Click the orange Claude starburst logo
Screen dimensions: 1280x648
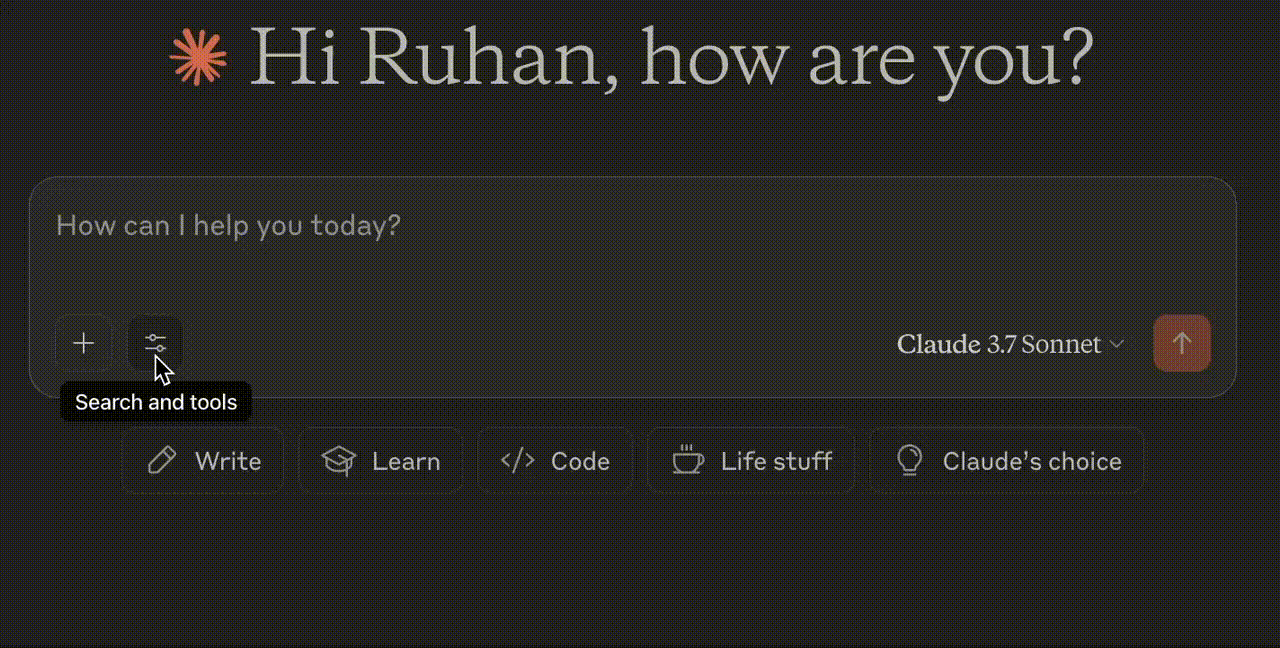coord(198,56)
